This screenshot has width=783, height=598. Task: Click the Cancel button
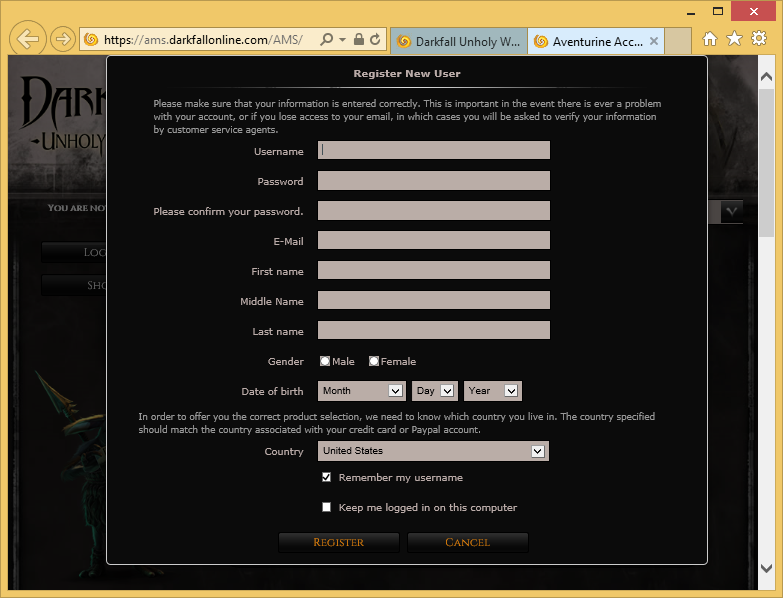coord(467,542)
